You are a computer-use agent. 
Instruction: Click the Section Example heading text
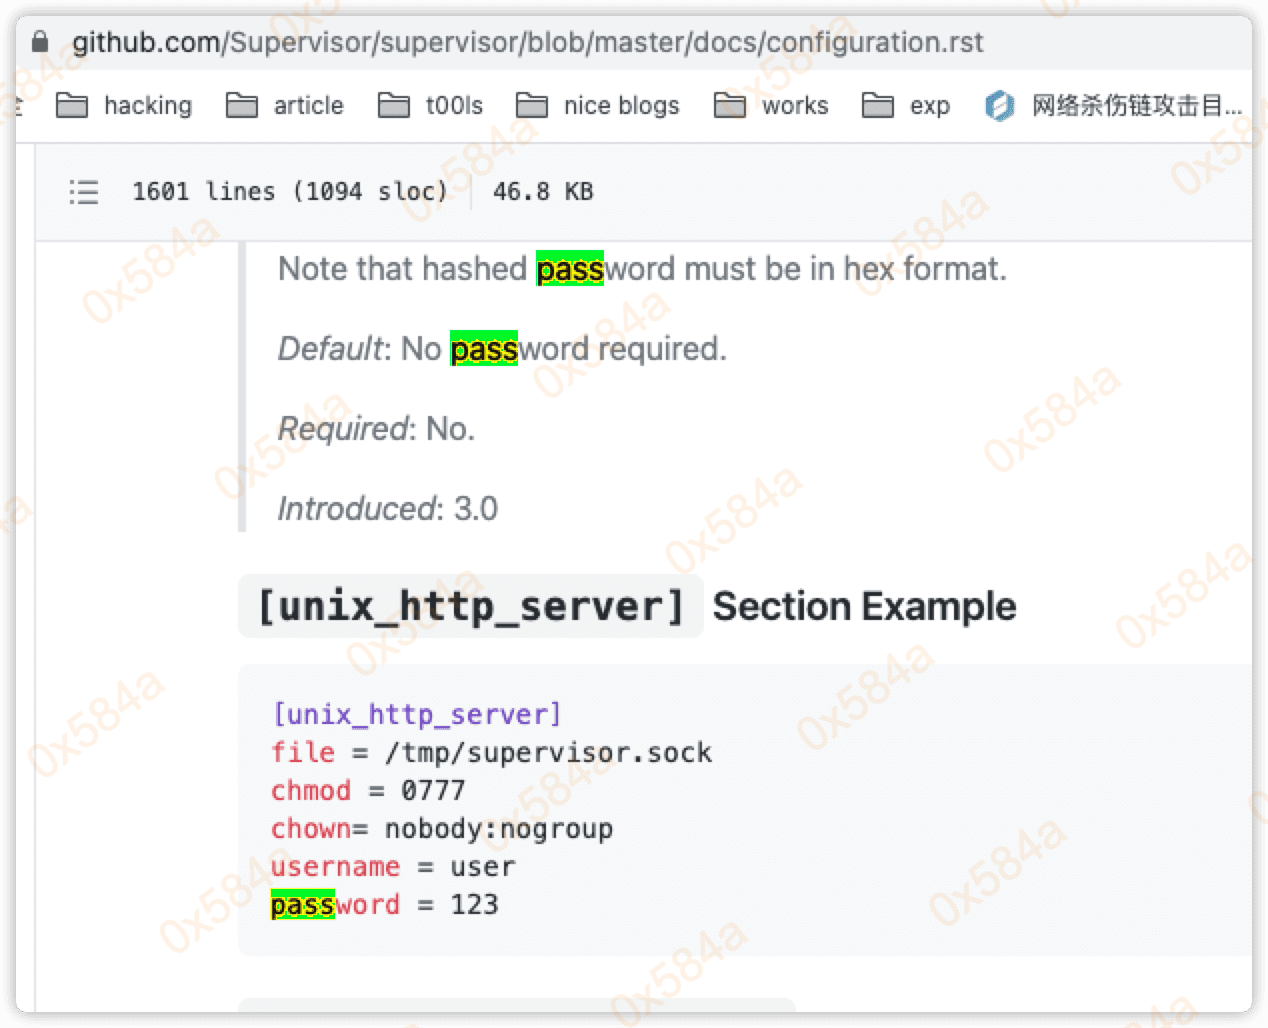click(x=864, y=606)
